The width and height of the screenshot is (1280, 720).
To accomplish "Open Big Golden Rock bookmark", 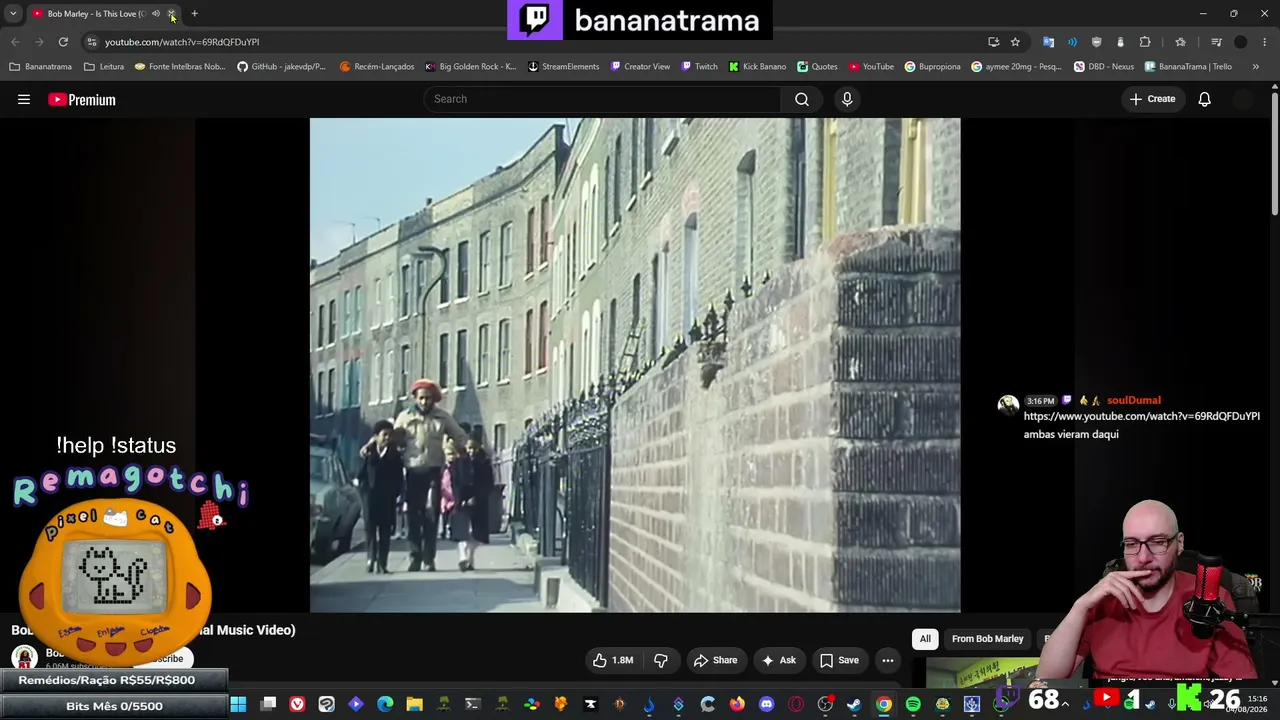I will pyautogui.click(x=470, y=67).
